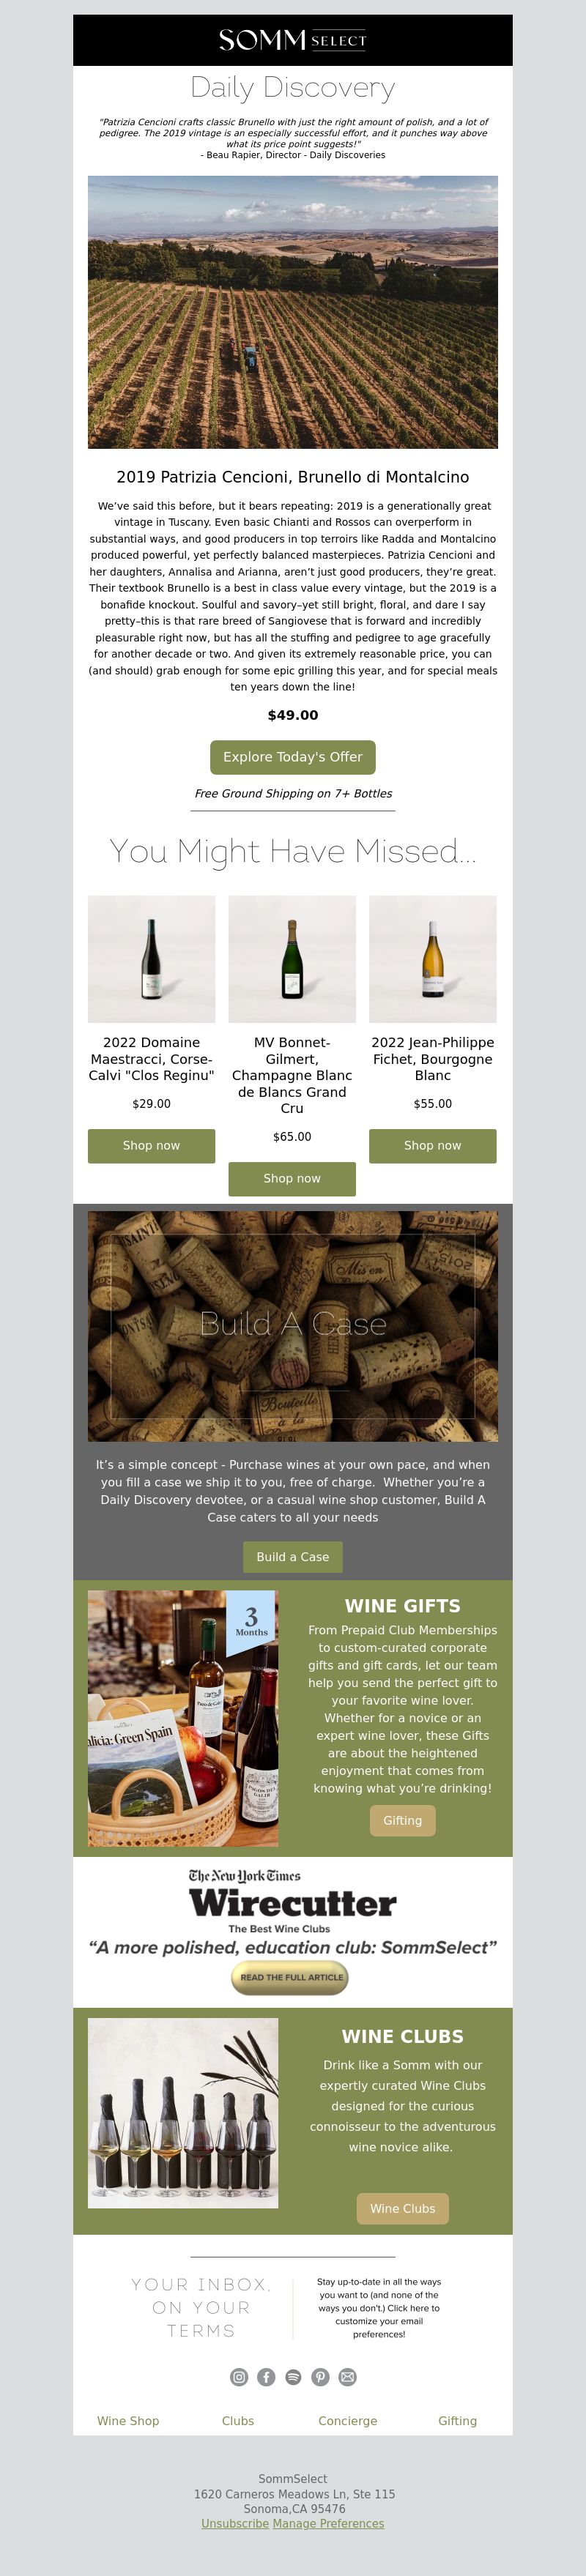Shop now for Bonnet-Gilmert Champagne
The image size is (586, 2576).
[292, 1179]
